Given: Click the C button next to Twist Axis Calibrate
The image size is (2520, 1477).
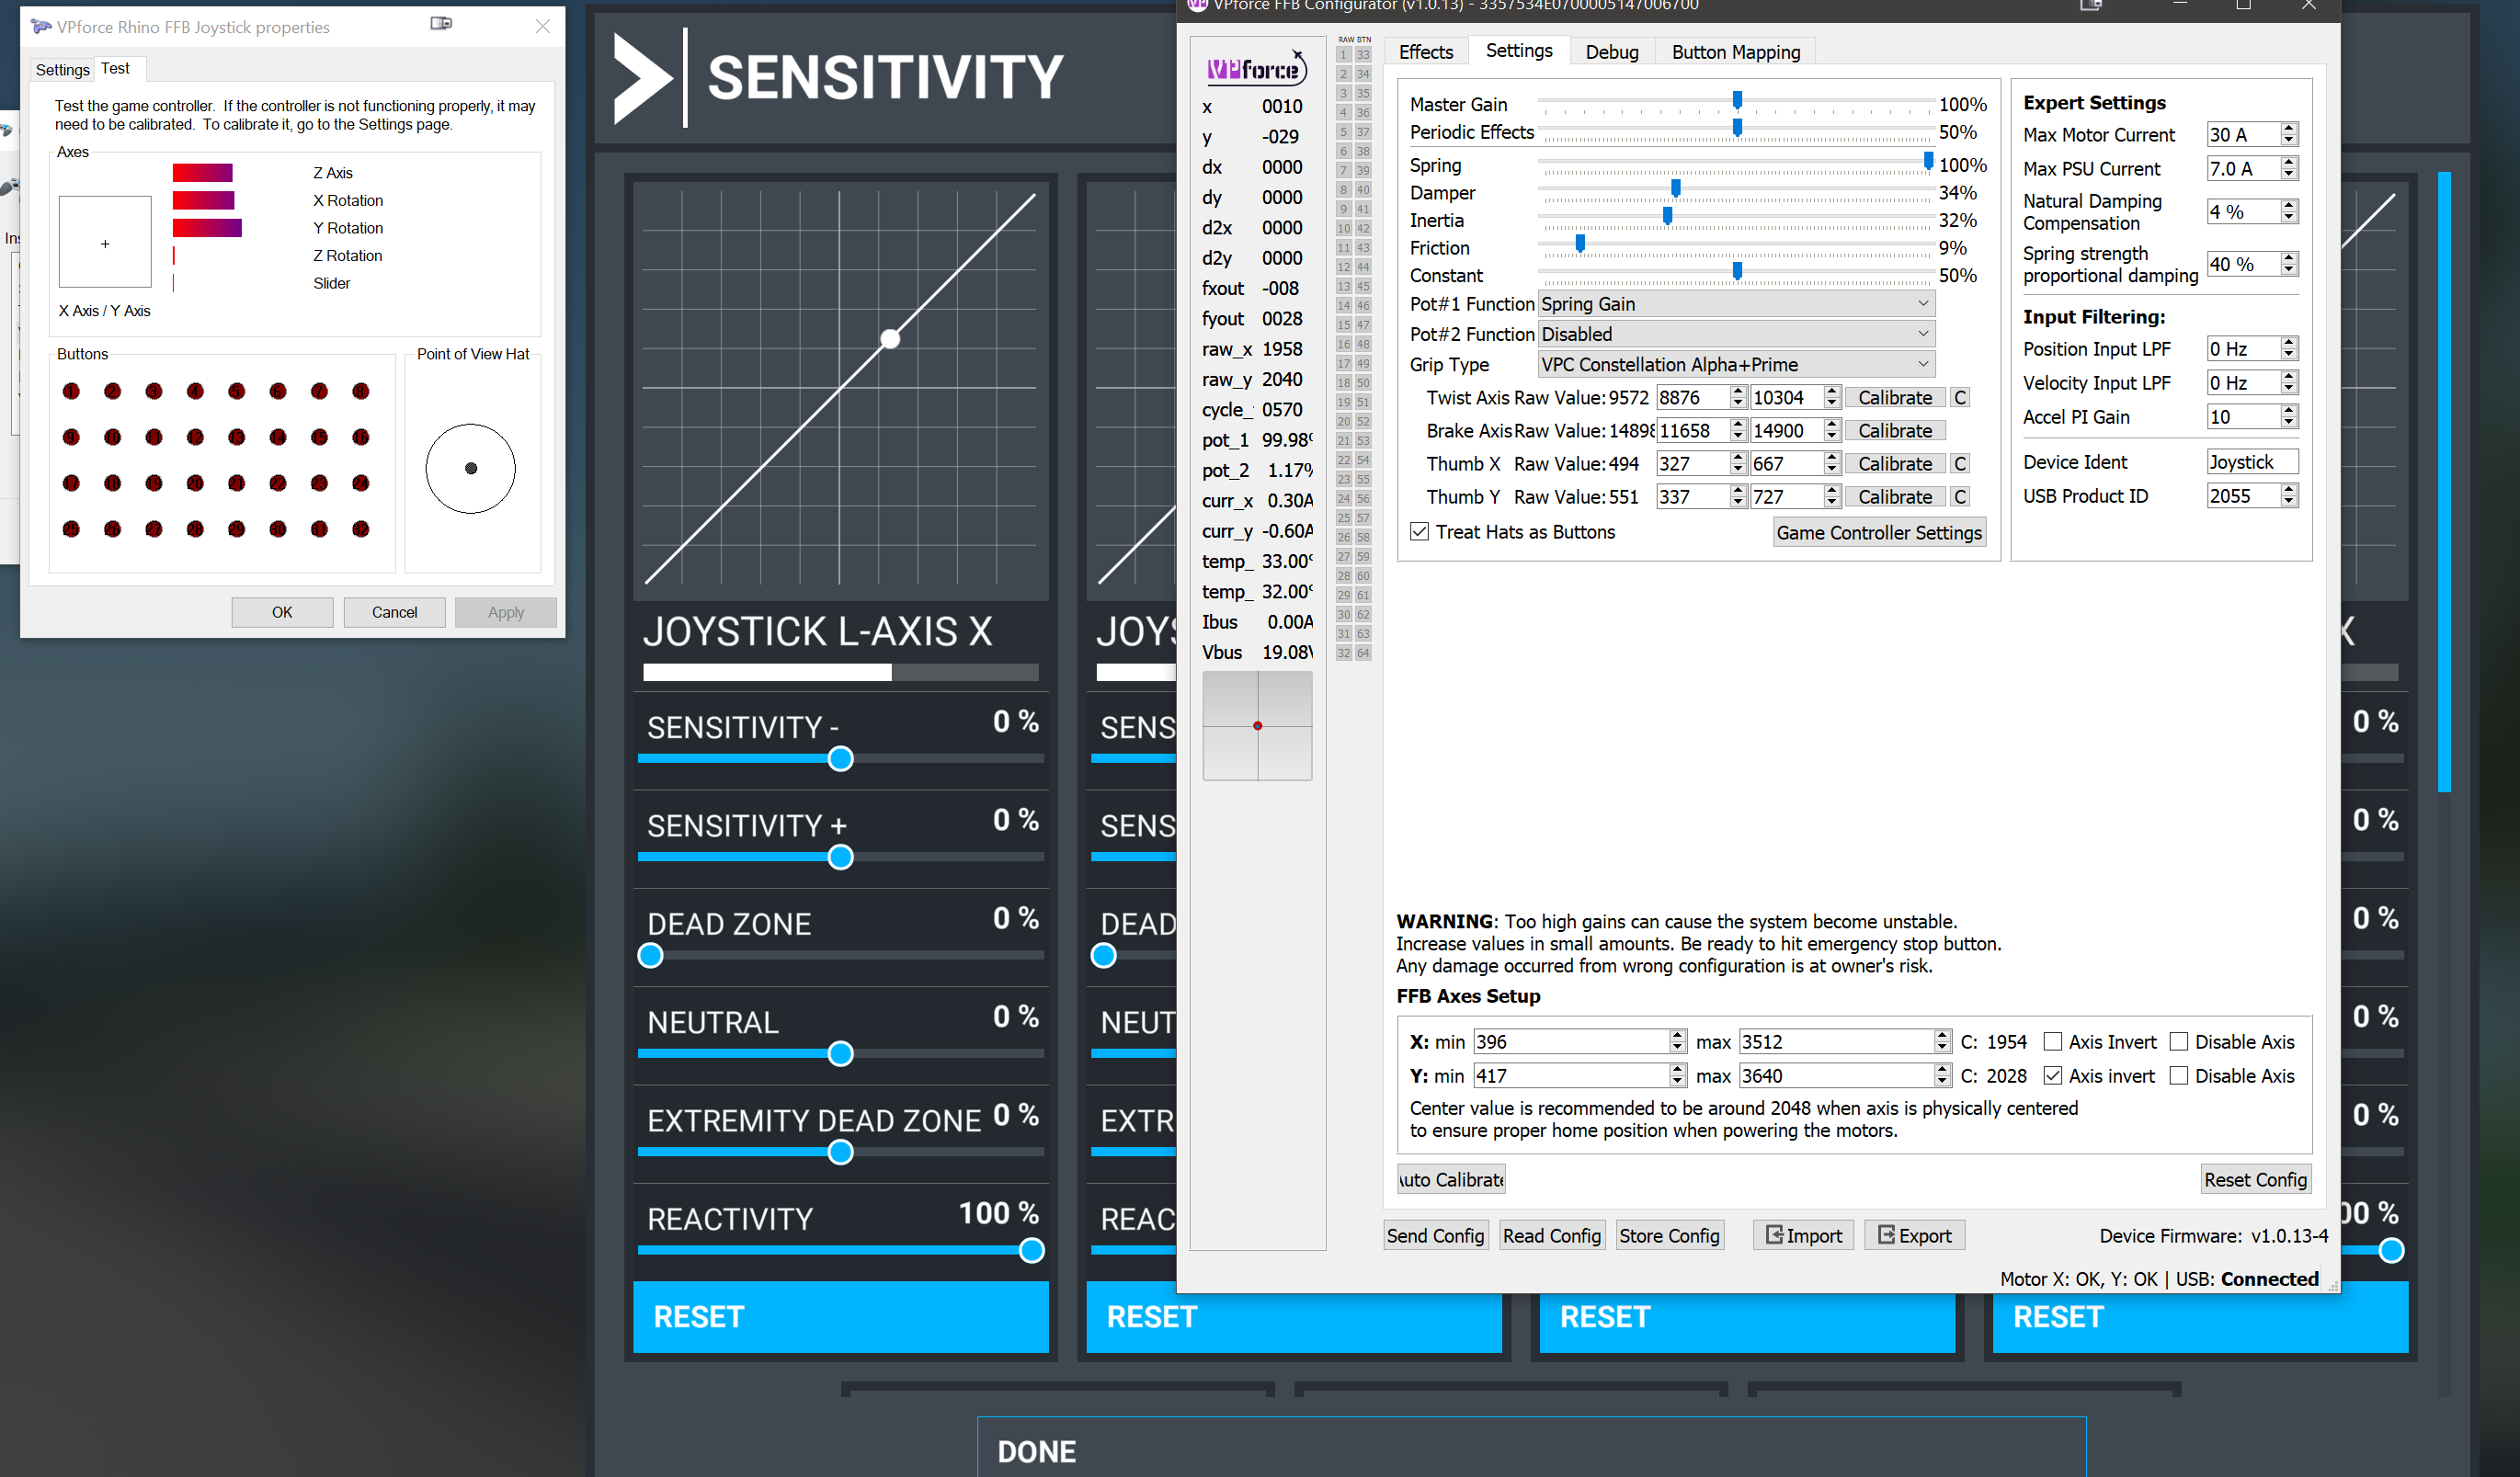Looking at the screenshot, I should pos(1960,397).
